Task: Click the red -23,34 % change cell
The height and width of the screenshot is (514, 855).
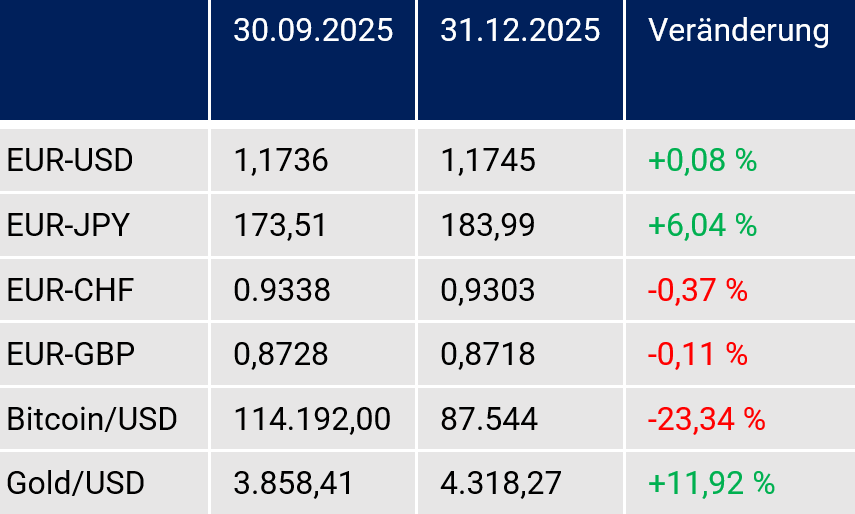Action: coord(706,419)
